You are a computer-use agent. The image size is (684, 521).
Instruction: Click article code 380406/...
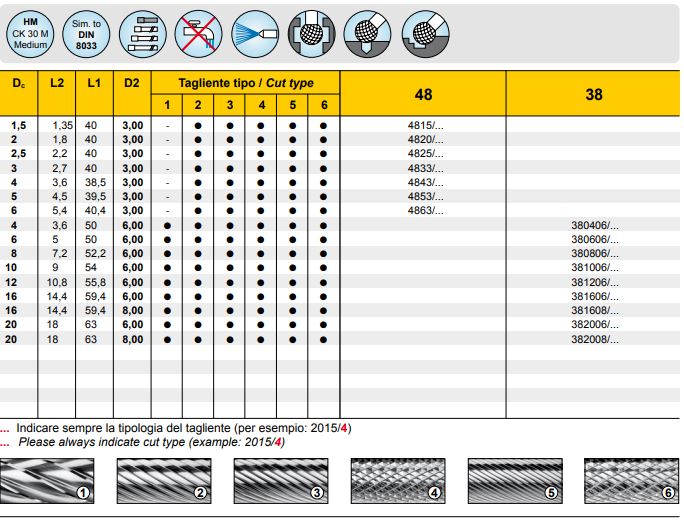[x=594, y=226]
